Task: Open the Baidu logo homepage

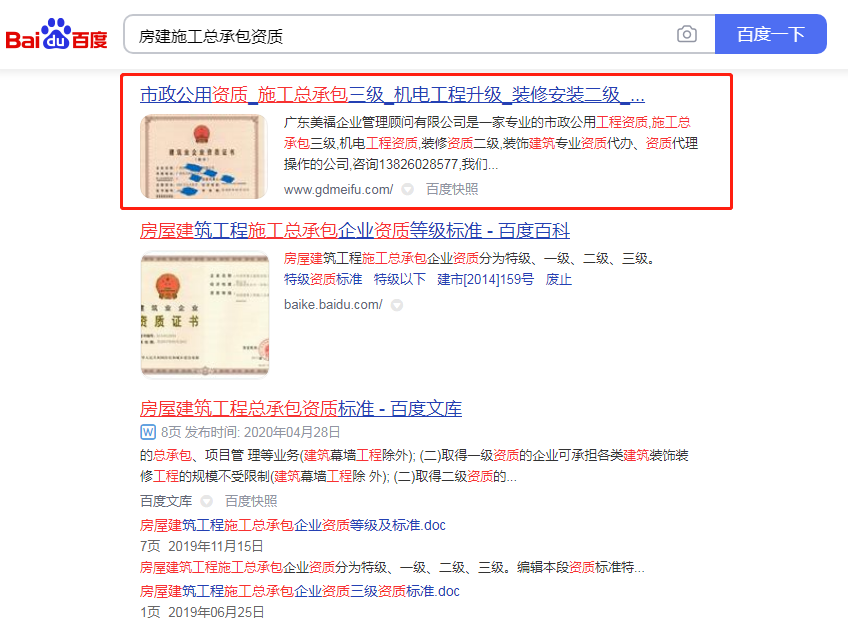Action: [x=56, y=34]
